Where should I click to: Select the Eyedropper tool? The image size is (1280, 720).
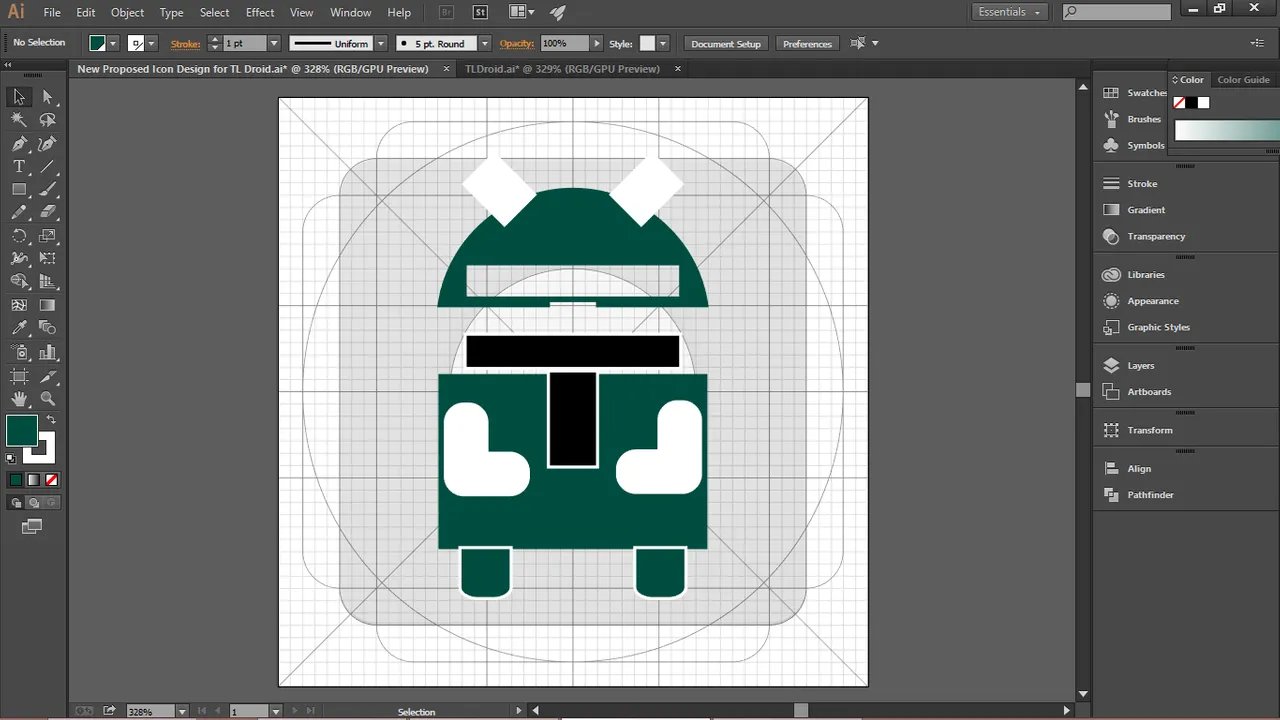click(x=19, y=328)
